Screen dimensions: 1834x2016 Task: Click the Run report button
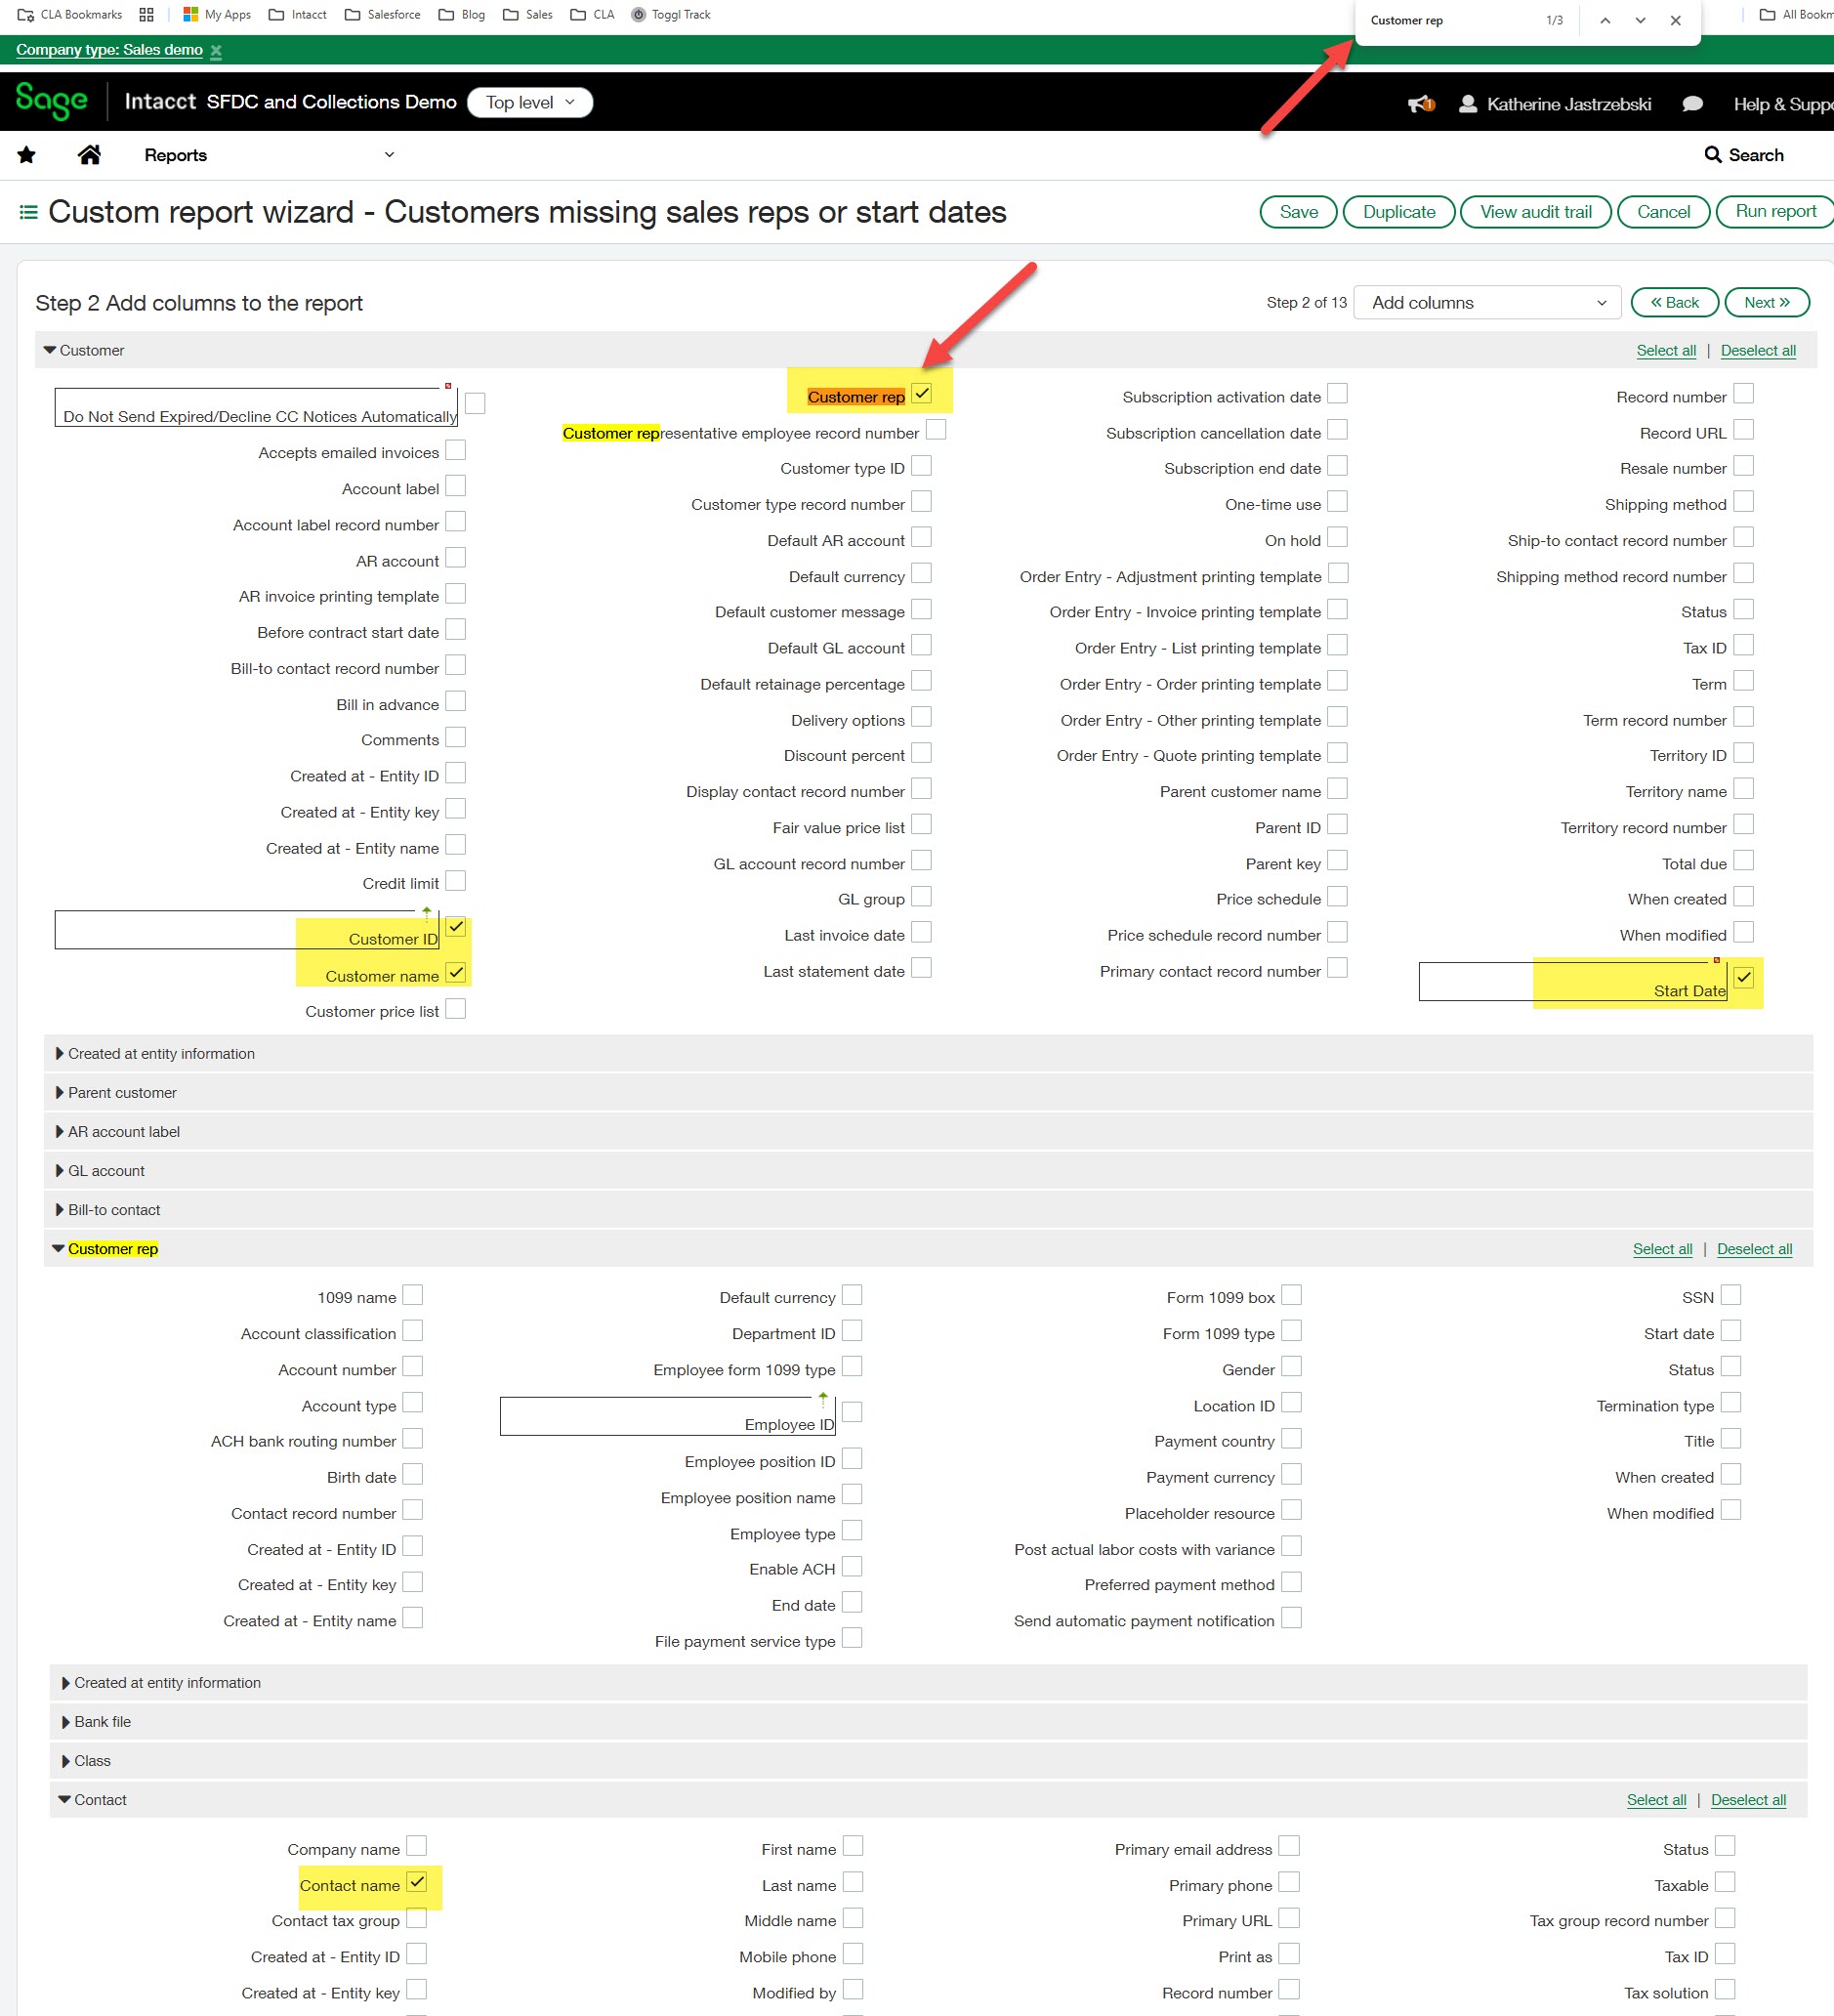(1774, 211)
